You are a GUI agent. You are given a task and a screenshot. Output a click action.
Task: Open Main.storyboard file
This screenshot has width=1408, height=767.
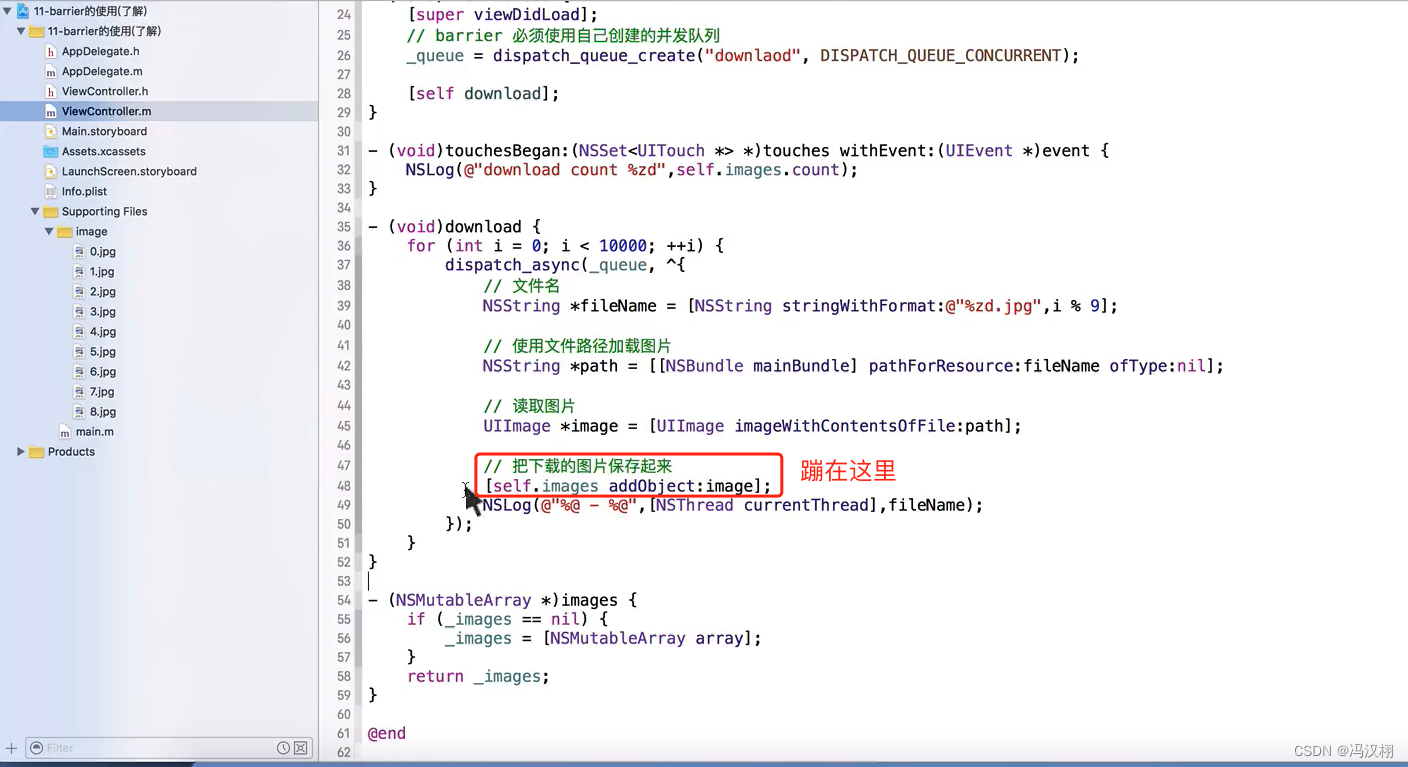(104, 131)
